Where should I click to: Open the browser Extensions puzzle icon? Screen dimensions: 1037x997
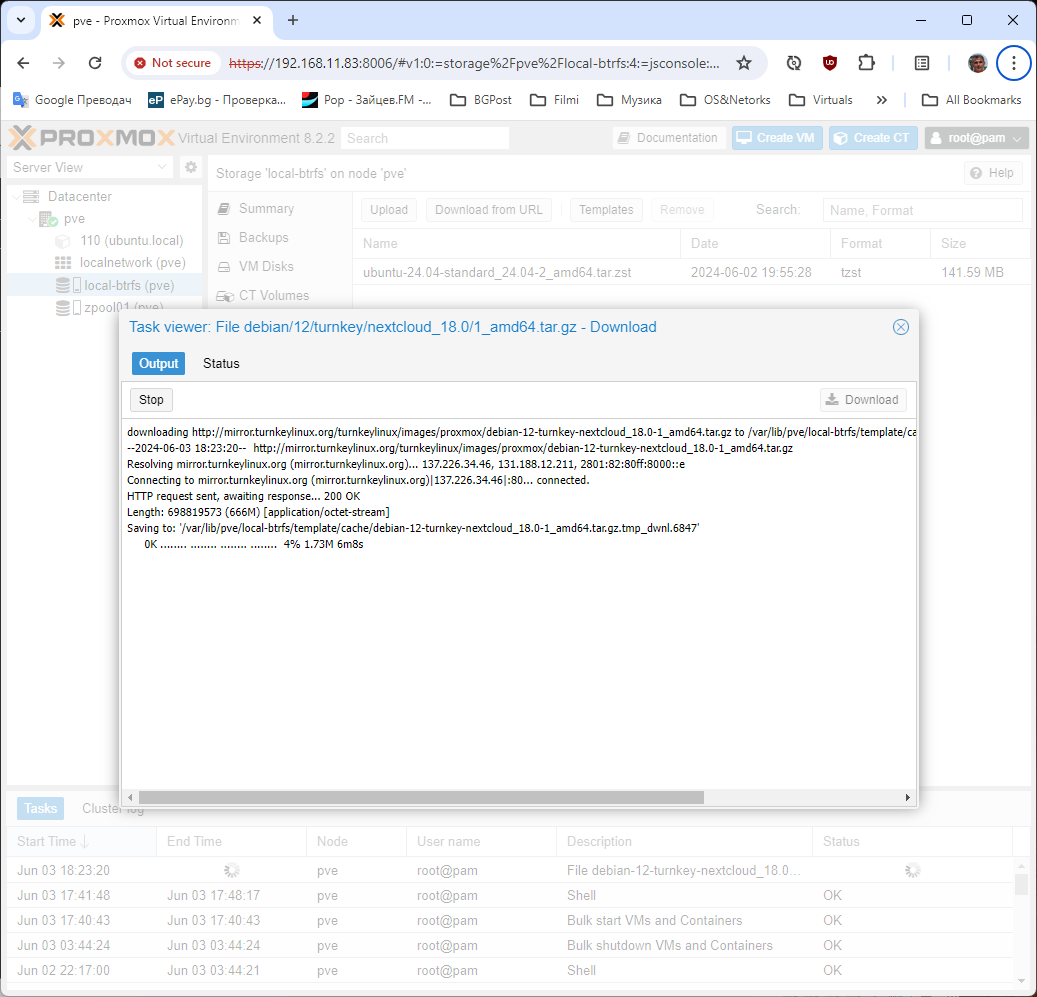coord(866,63)
